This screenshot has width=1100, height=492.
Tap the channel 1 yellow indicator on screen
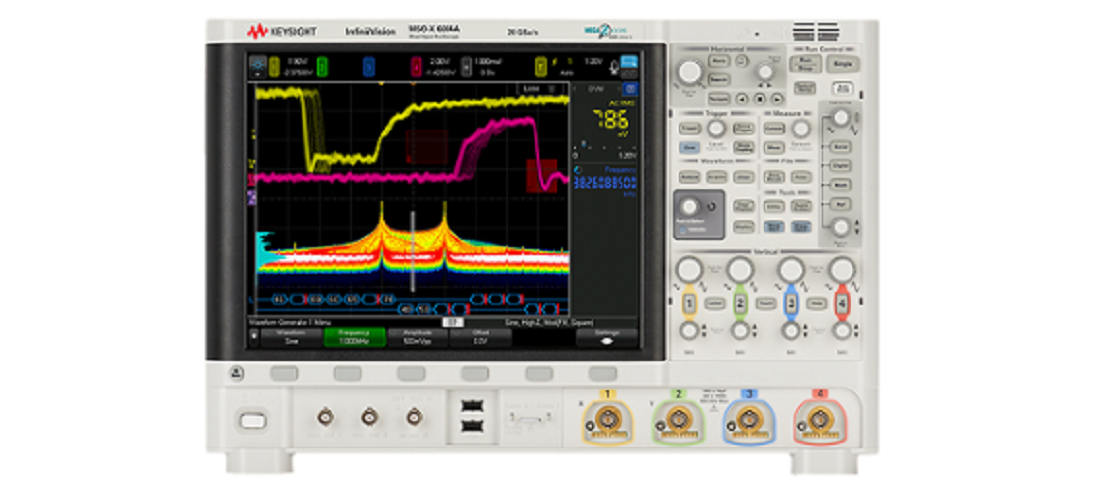[x=274, y=67]
